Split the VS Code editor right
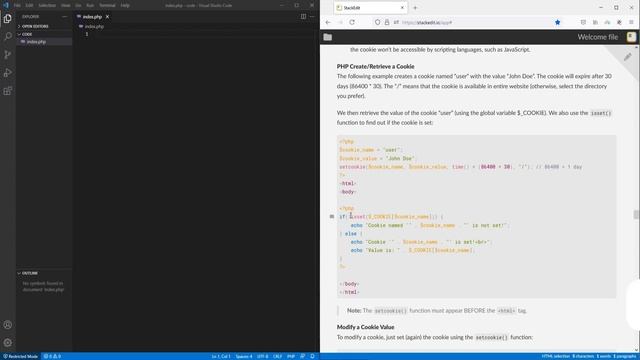Image resolution: width=640 pixels, height=360 pixels. click(x=303, y=17)
